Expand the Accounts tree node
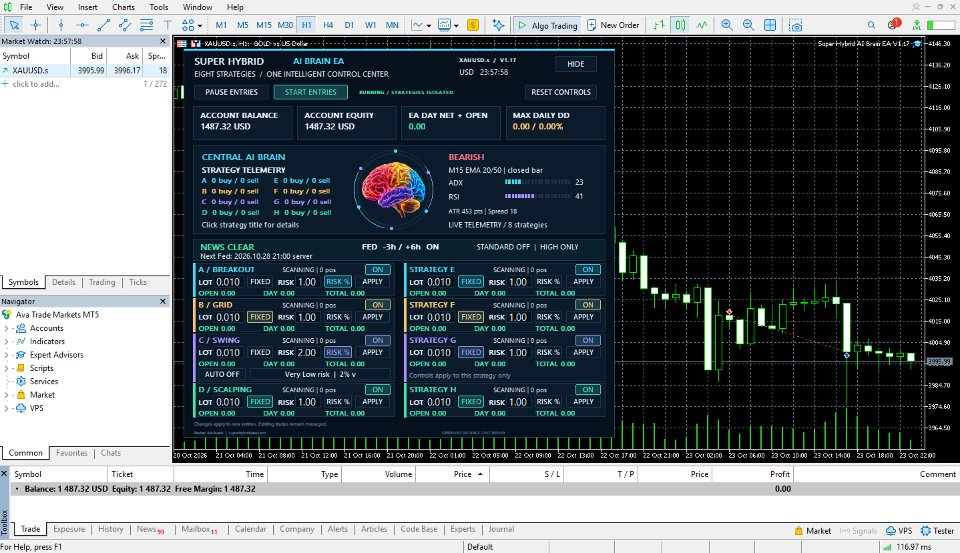The width and height of the screenshot is (960, 553). (x=6, y=328)
